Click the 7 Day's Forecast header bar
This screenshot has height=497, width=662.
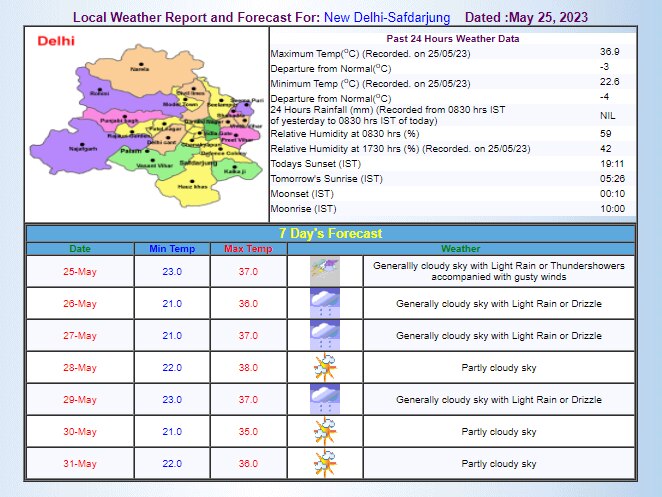(x=330, y=233)
